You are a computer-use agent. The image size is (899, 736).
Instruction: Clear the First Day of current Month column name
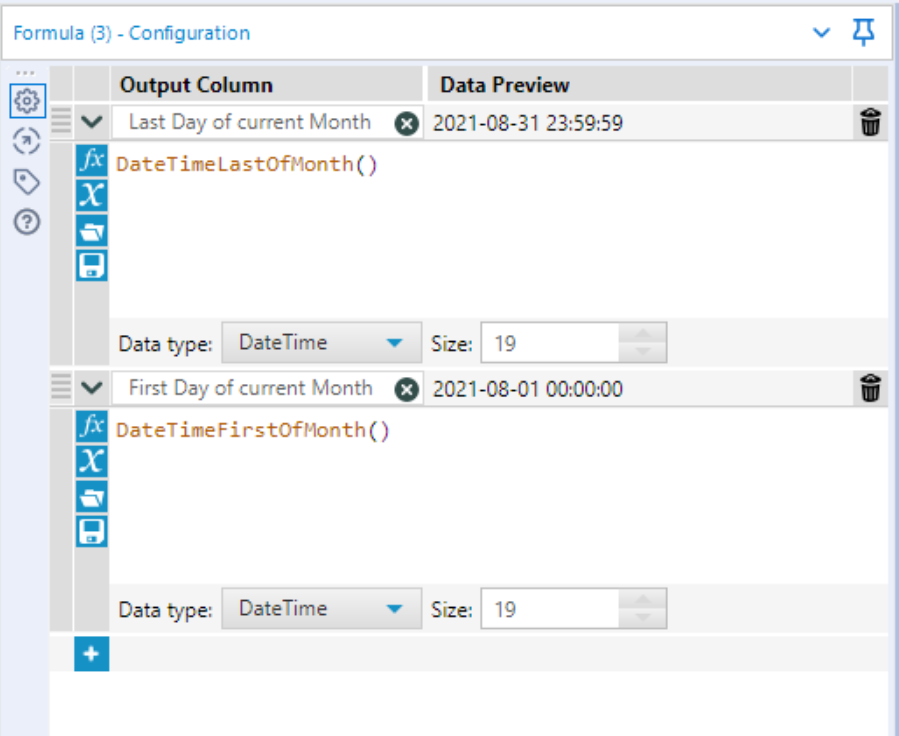[406, 389]
